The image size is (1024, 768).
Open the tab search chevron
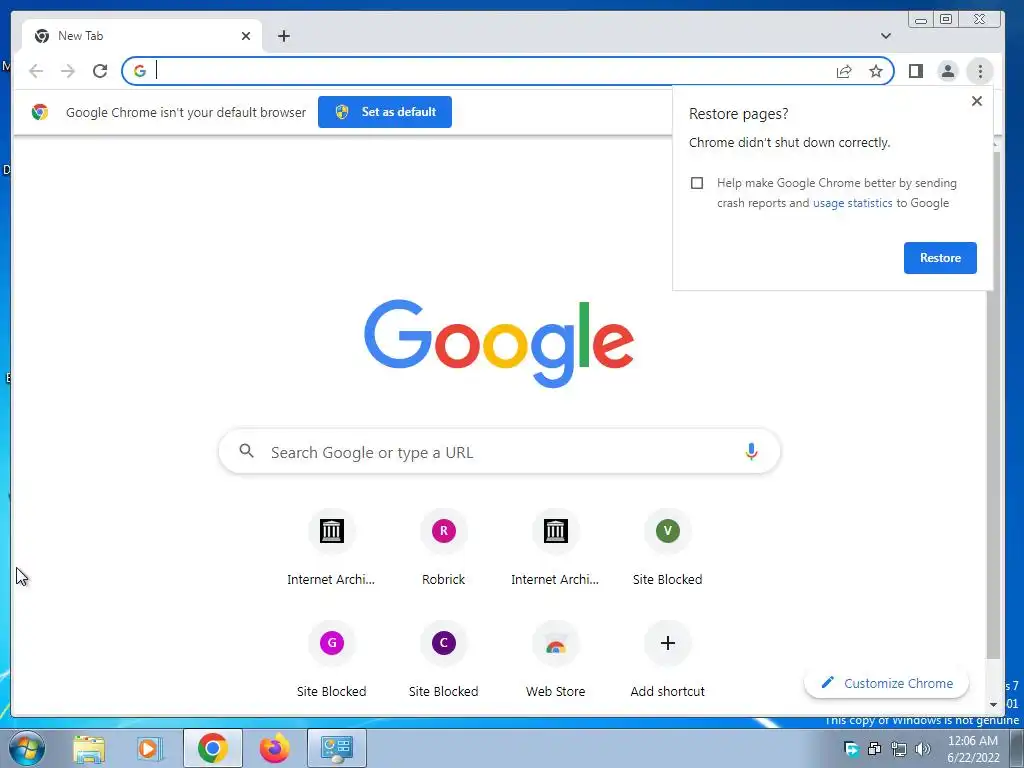(x=886, y=36)
